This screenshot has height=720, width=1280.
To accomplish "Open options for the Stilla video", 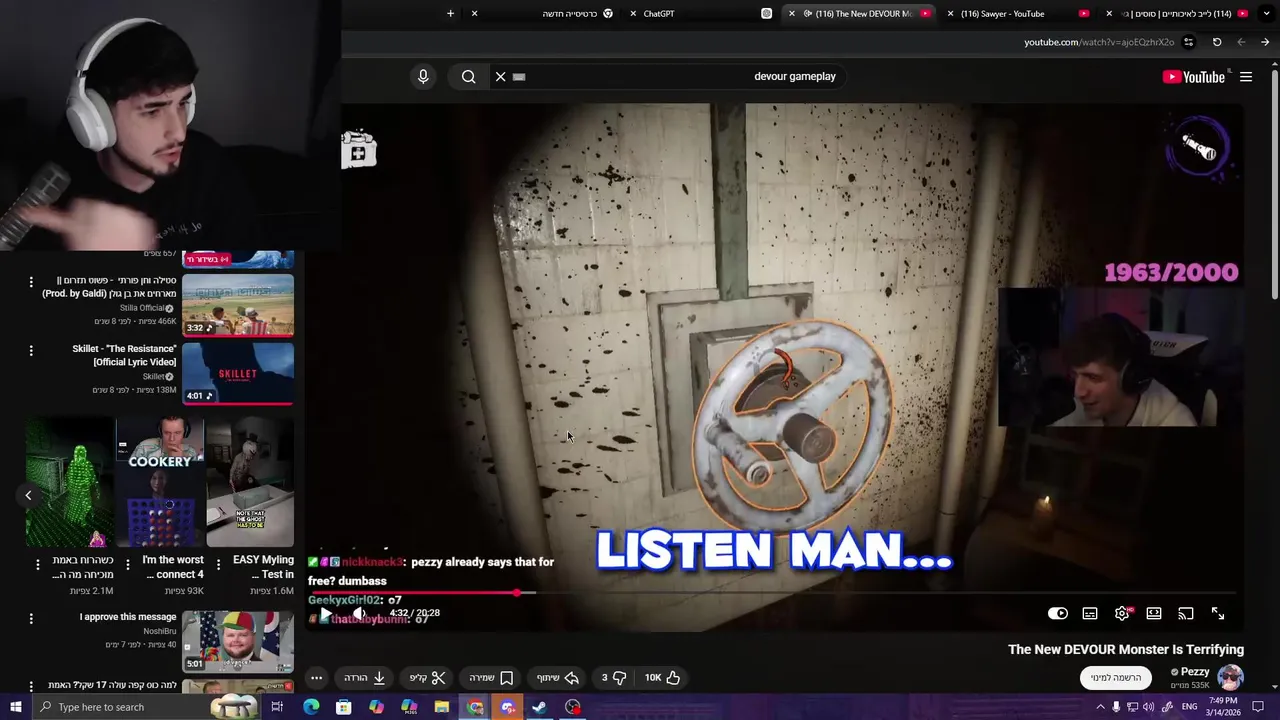I will (31, 282).
